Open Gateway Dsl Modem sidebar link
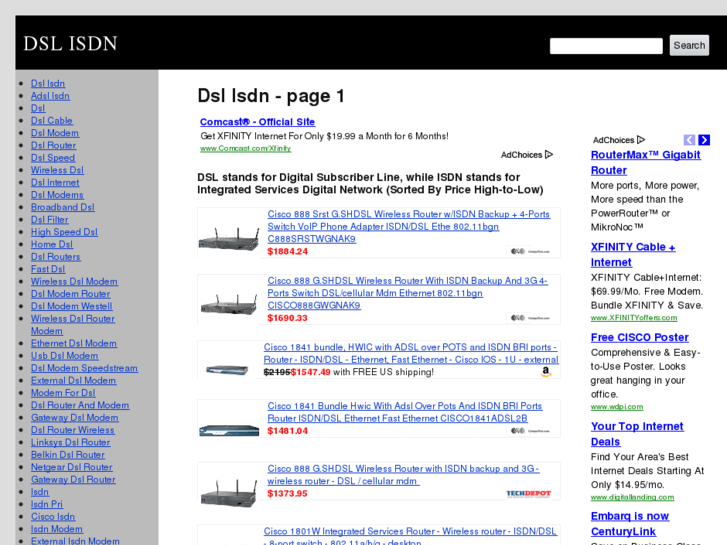Image resolution: width=727 pixels, height=545 pixels. click(74, 418)
